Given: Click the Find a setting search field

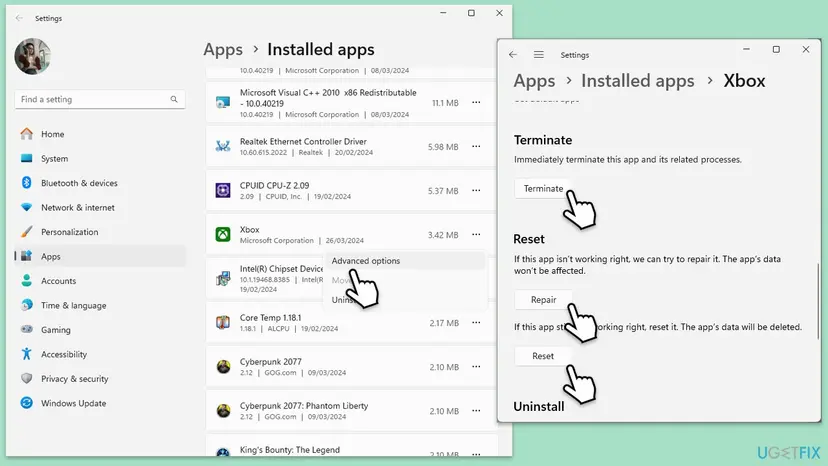Looking at the screenshot, I should [x=100, y=99].
